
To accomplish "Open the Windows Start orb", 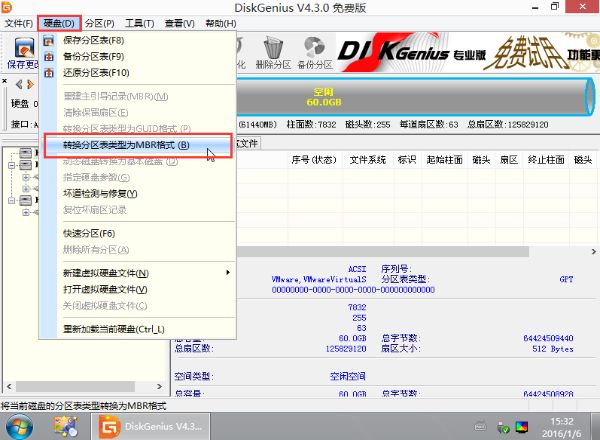I will click(19, 427).
